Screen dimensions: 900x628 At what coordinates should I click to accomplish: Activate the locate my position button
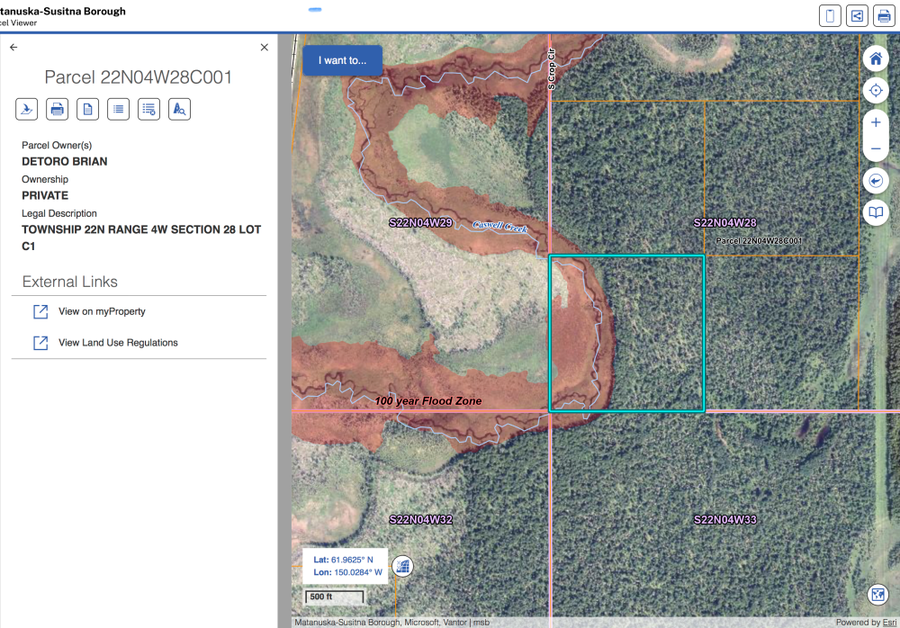coord(875,90)
